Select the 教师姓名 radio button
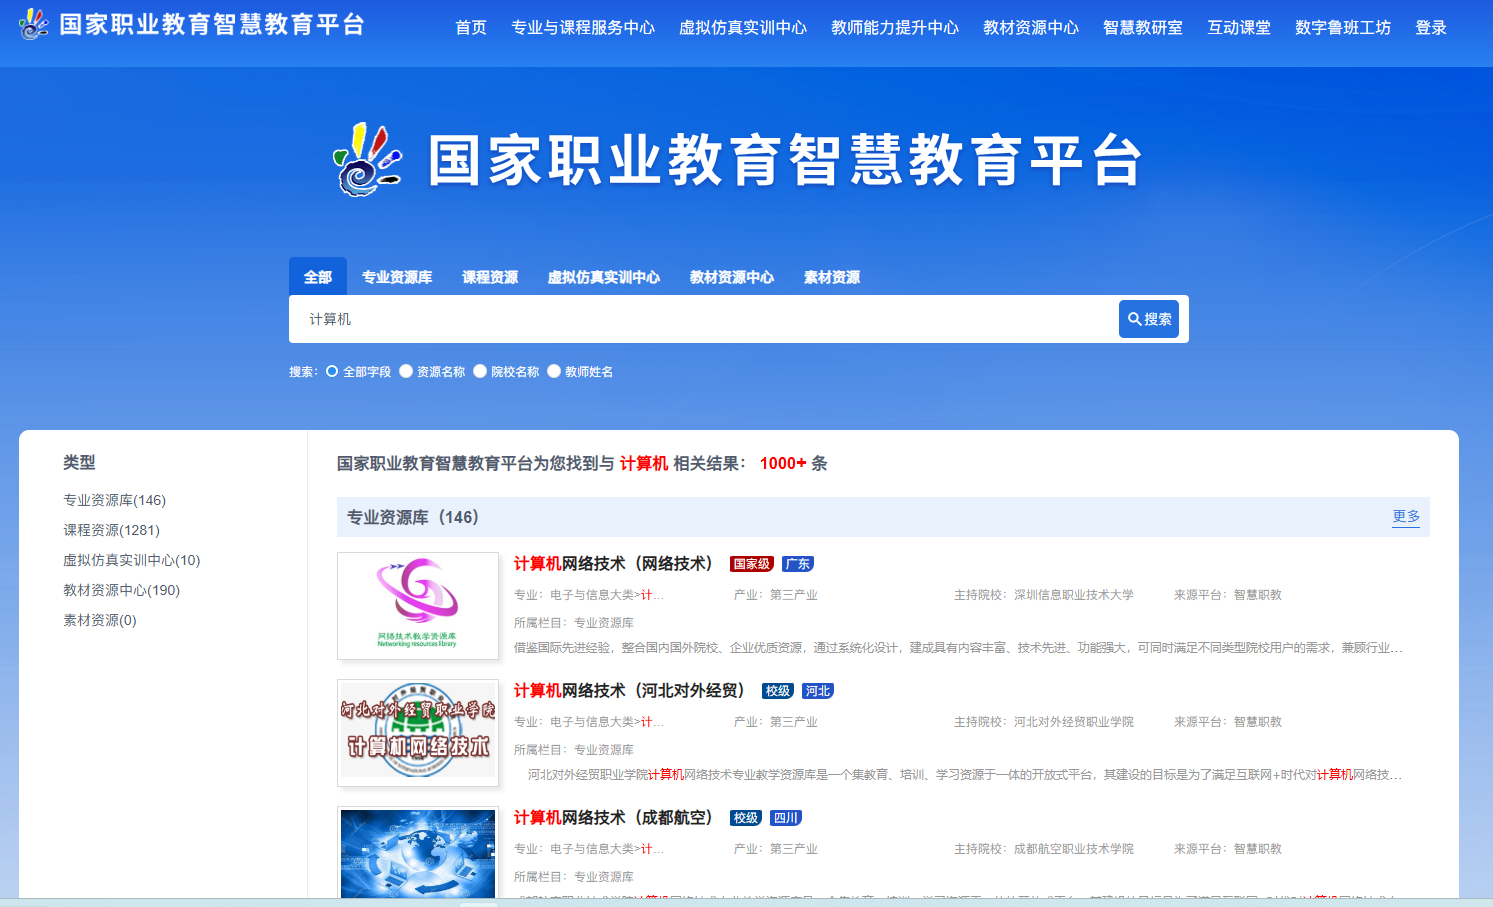This screenshot has width=1493, height=907. point(554,371)
